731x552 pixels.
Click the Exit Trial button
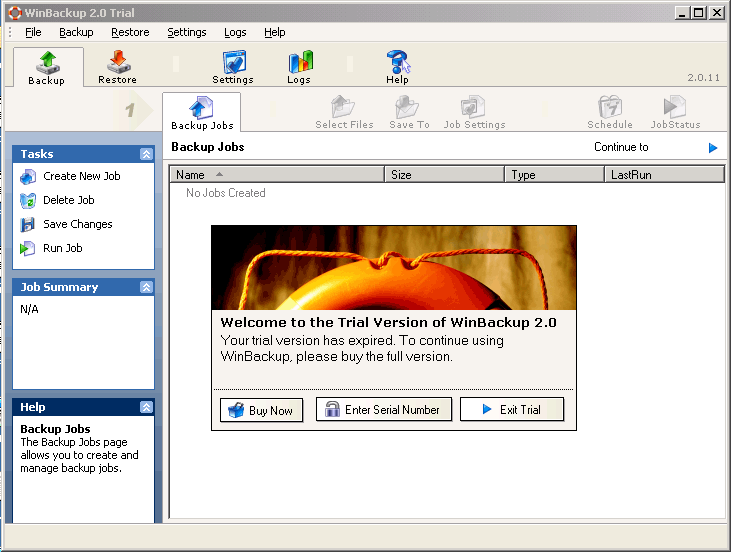pos(512,410)
